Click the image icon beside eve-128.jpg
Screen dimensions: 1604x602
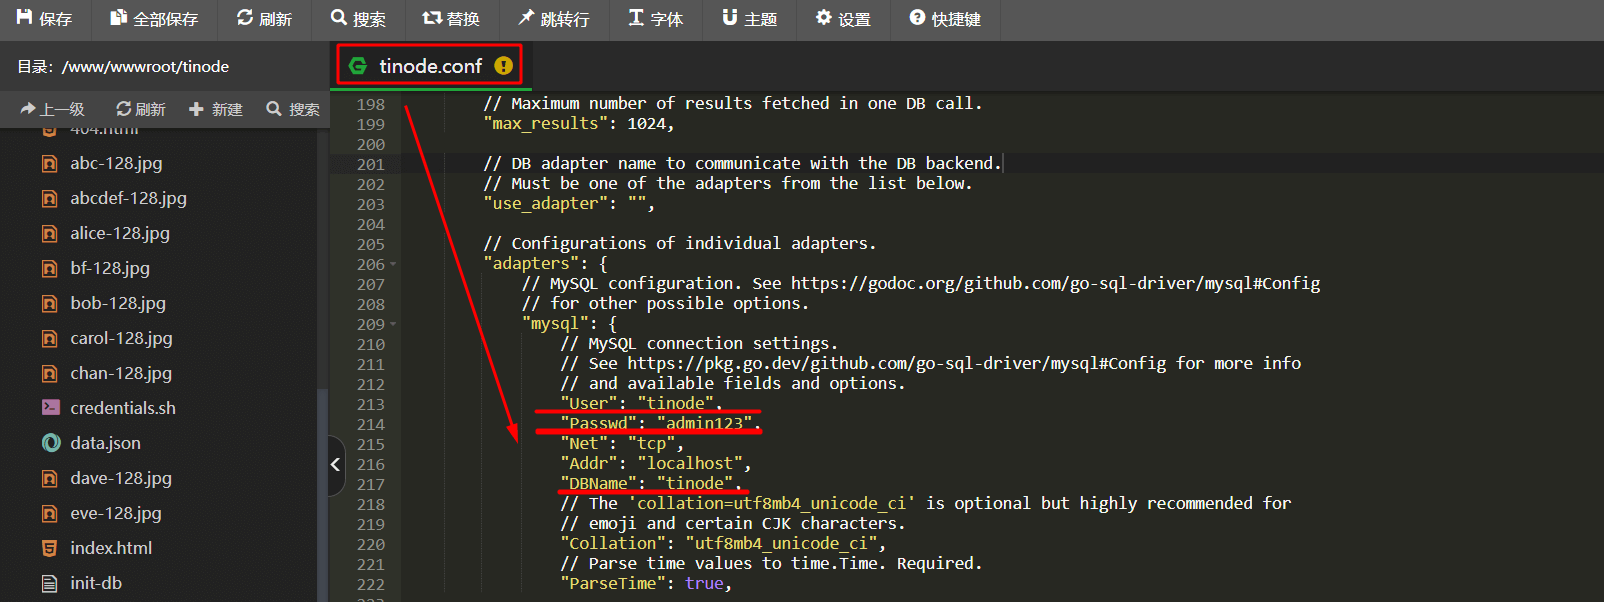click(49, 513)
